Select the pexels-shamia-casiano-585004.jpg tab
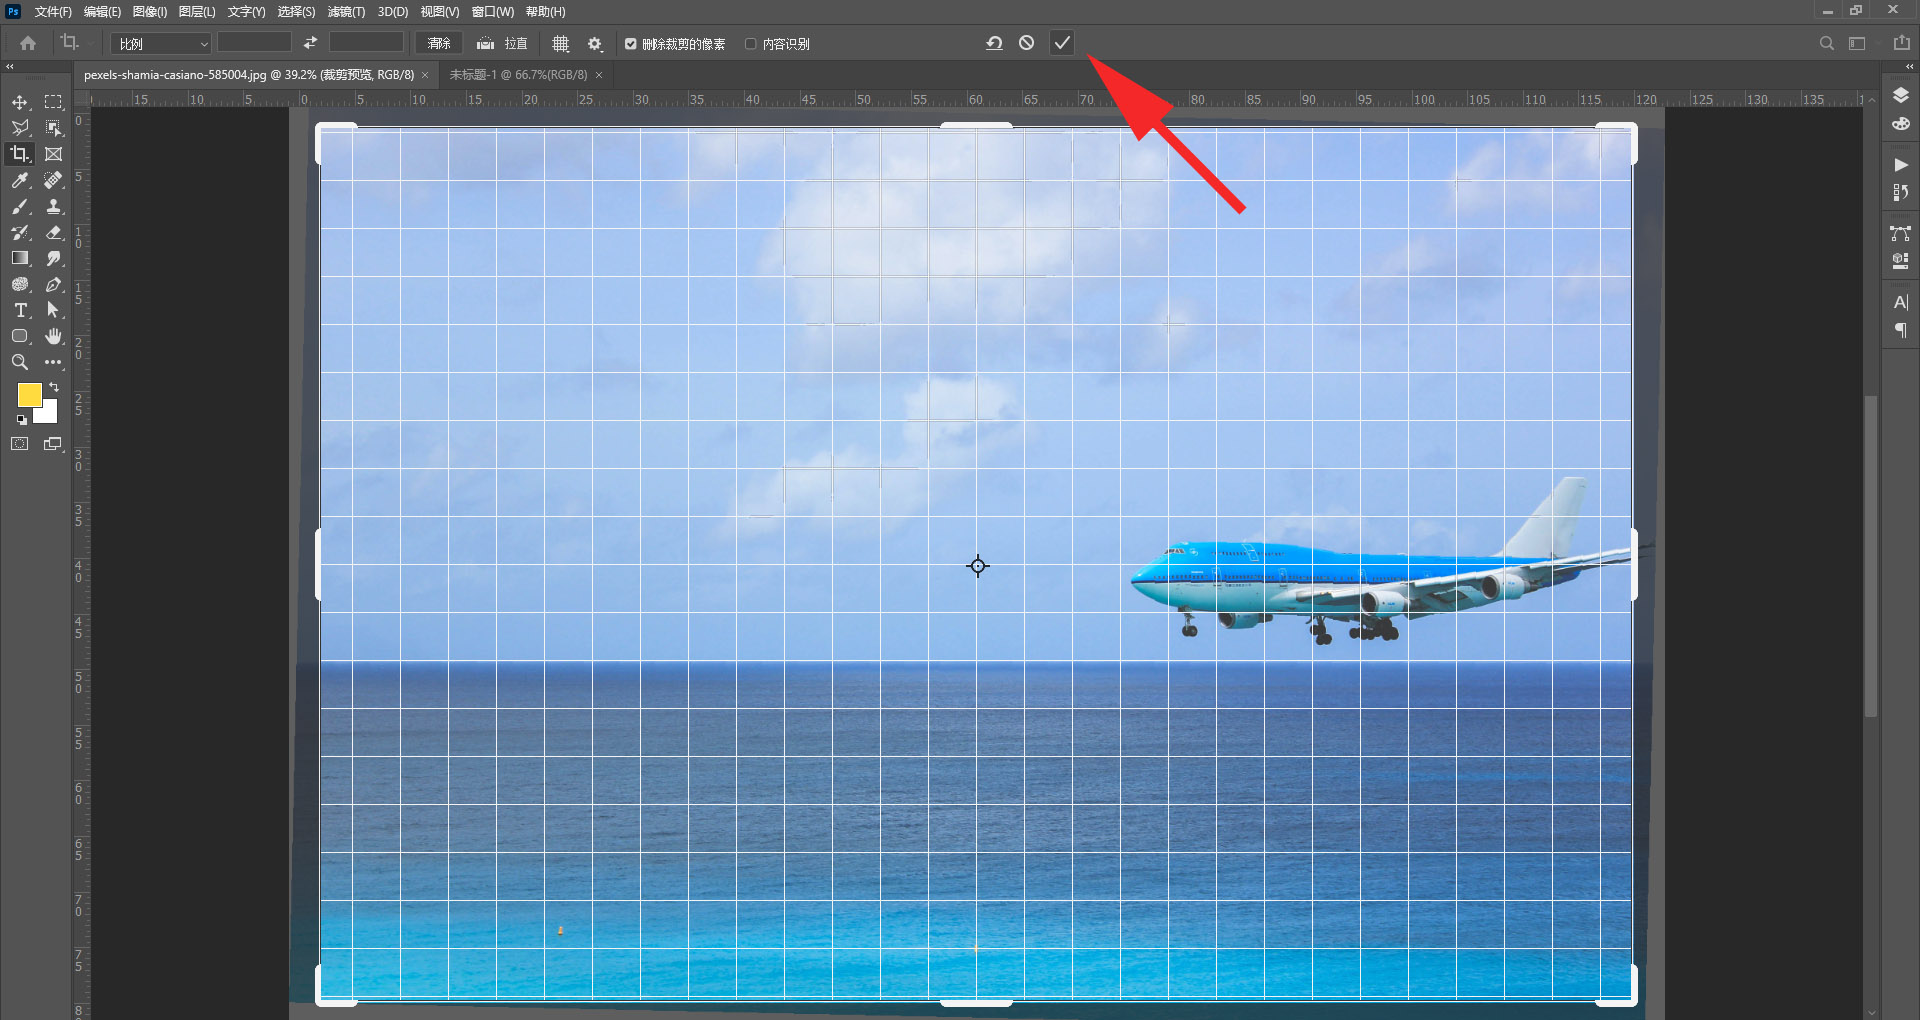 click(x=249, y=75)
